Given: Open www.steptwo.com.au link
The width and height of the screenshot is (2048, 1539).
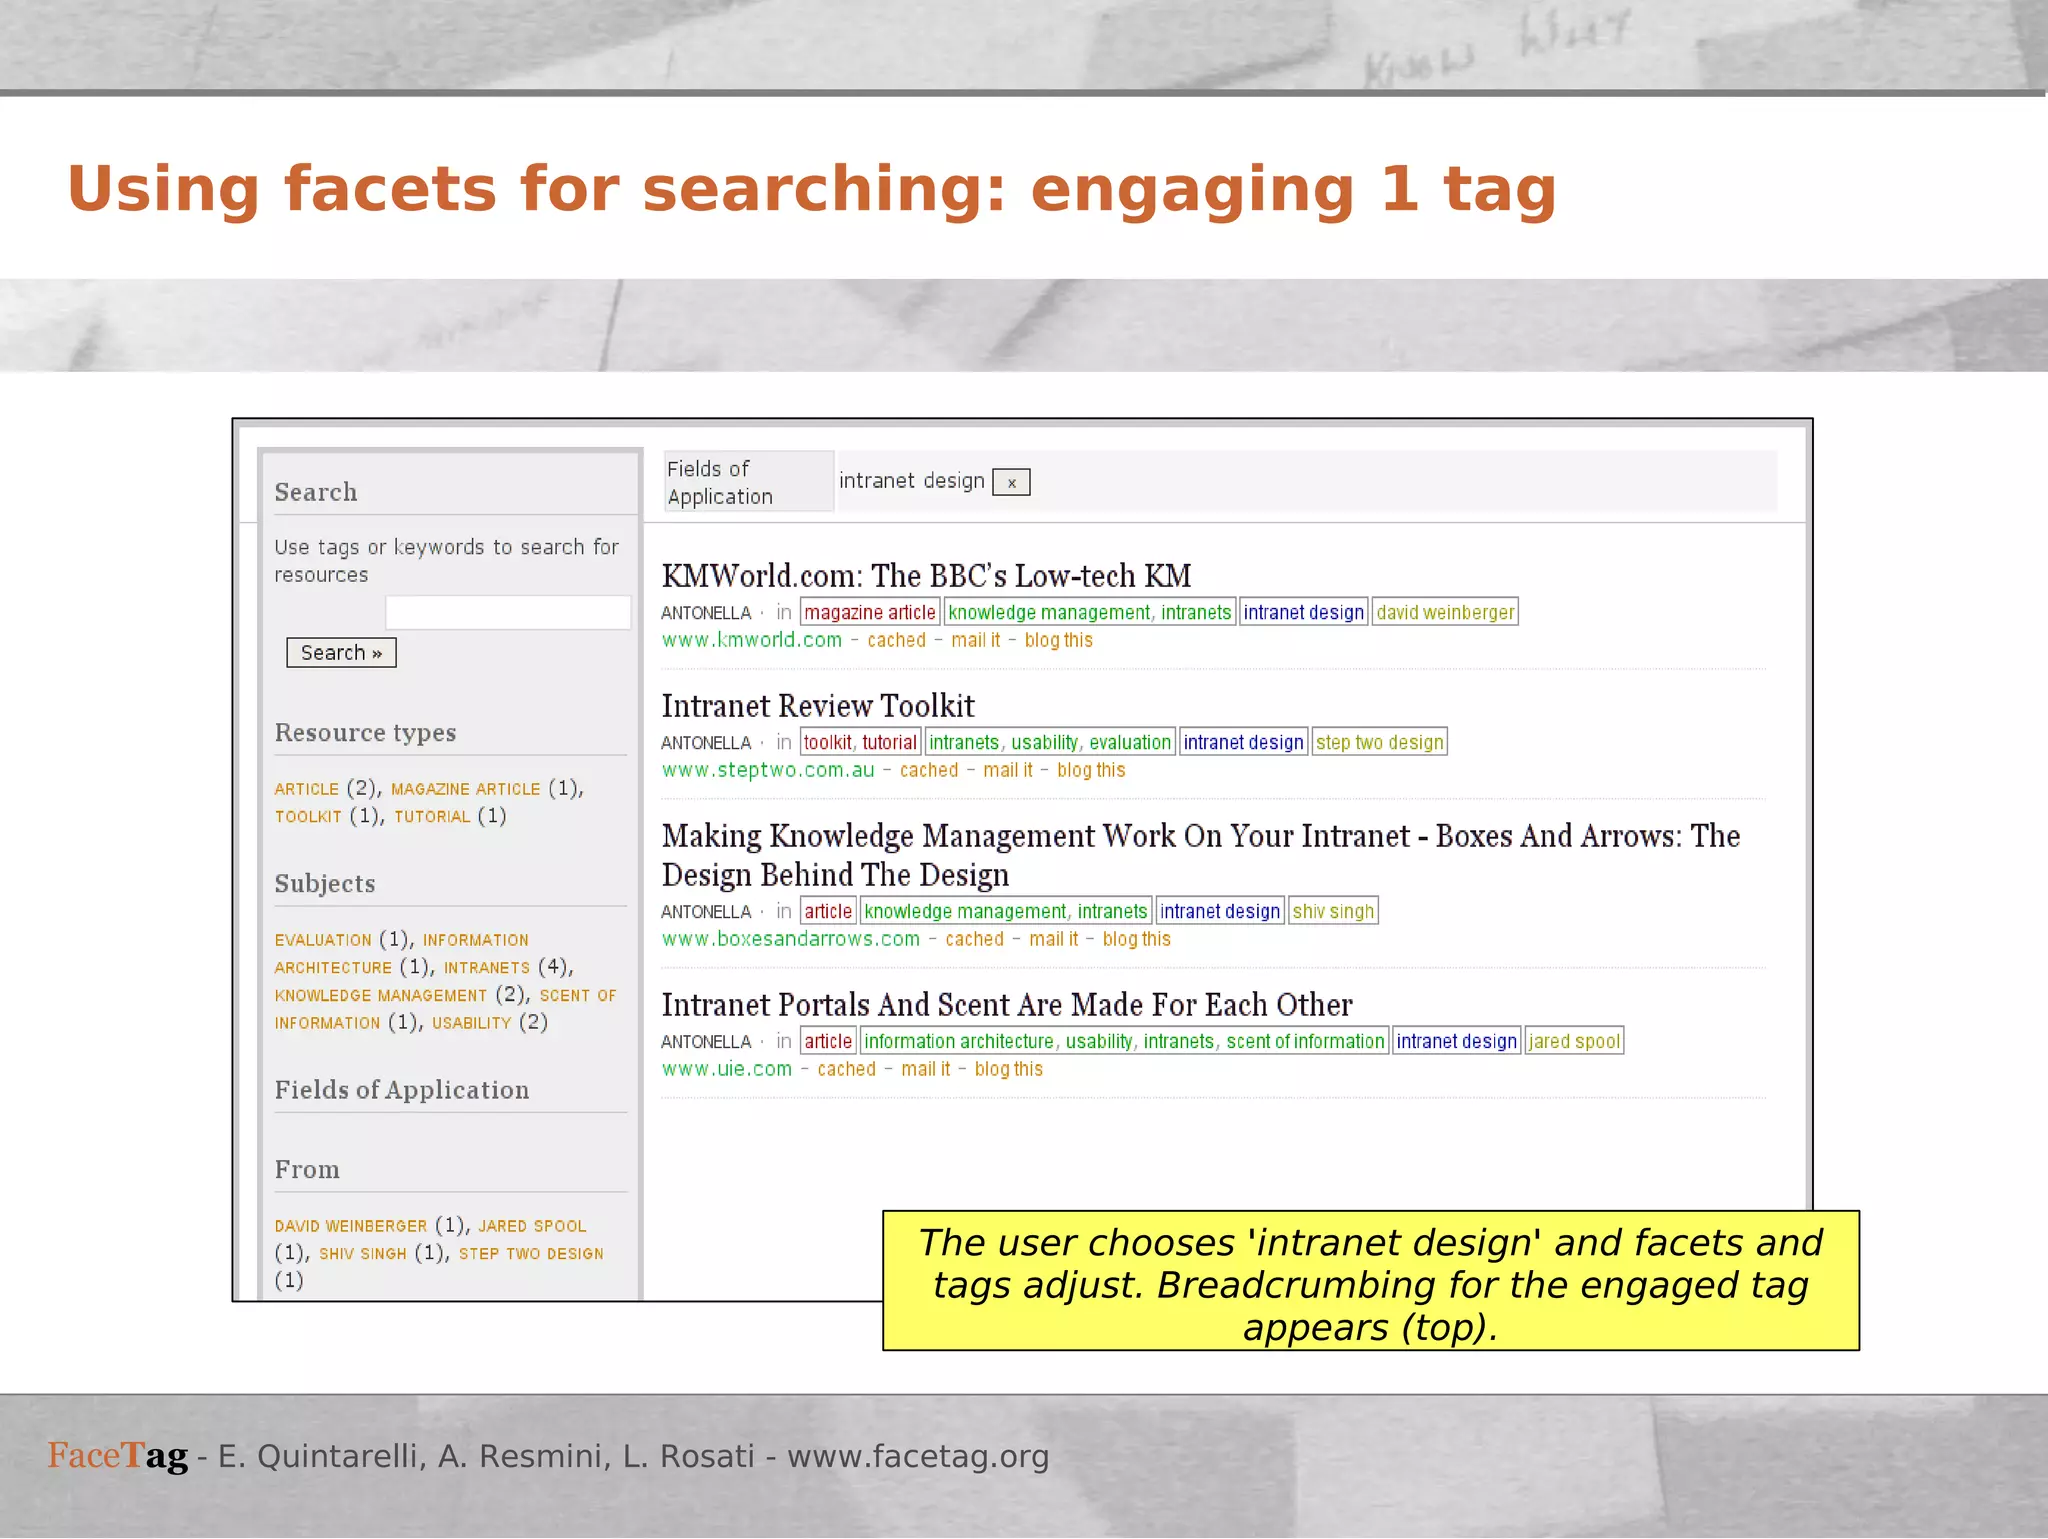Looking at the screenshot, I should pos(768,771).
